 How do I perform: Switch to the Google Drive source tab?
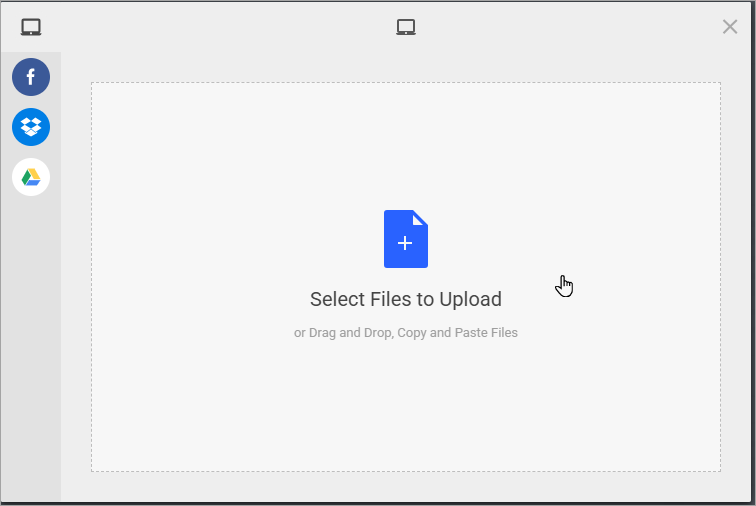tap(31, 177)
